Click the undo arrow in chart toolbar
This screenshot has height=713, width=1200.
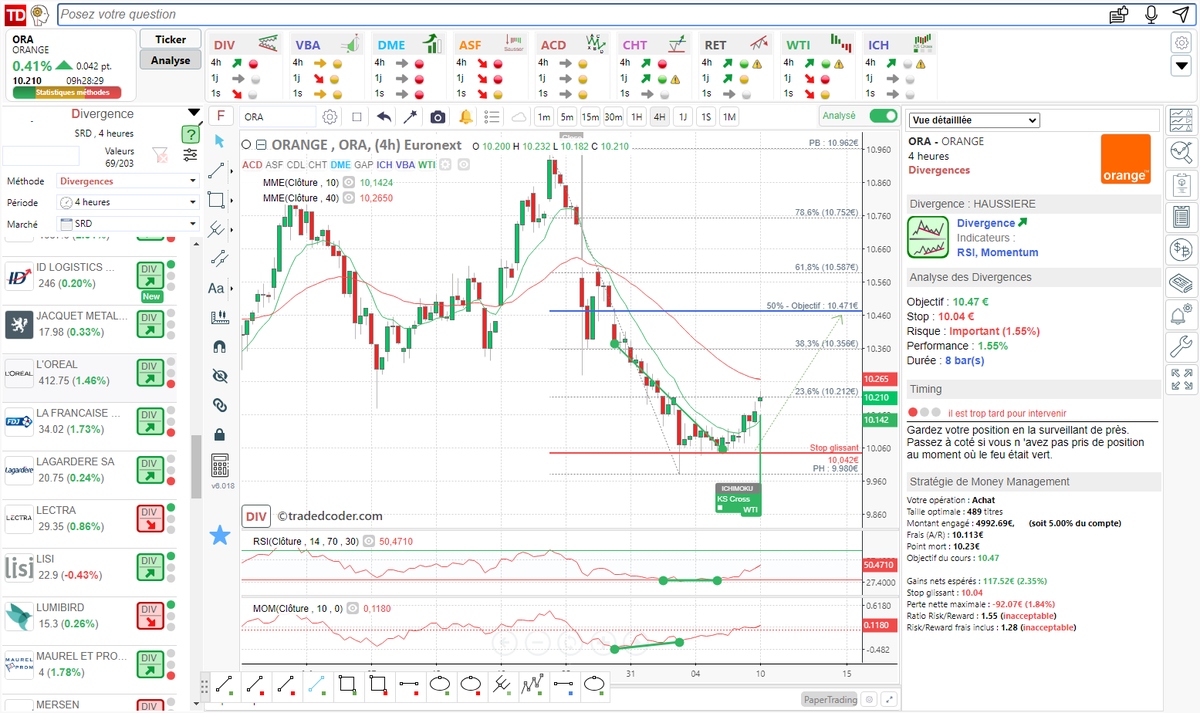pos(384,116)
